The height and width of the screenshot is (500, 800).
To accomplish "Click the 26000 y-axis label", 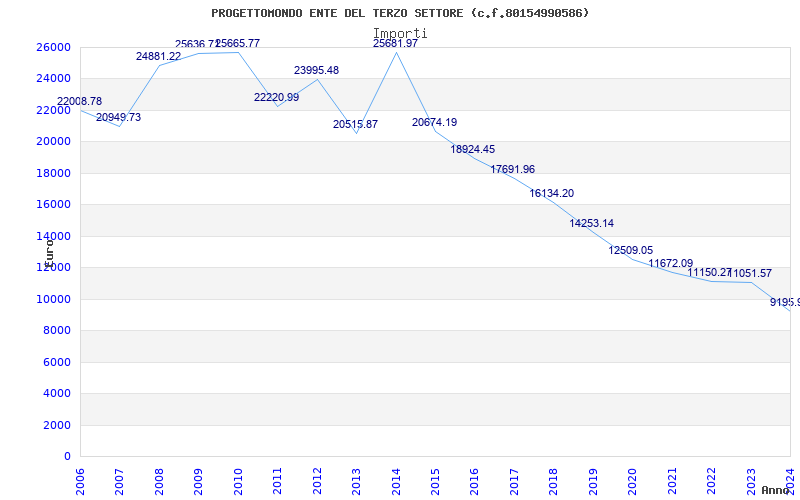I will click(x=53, y=47).
